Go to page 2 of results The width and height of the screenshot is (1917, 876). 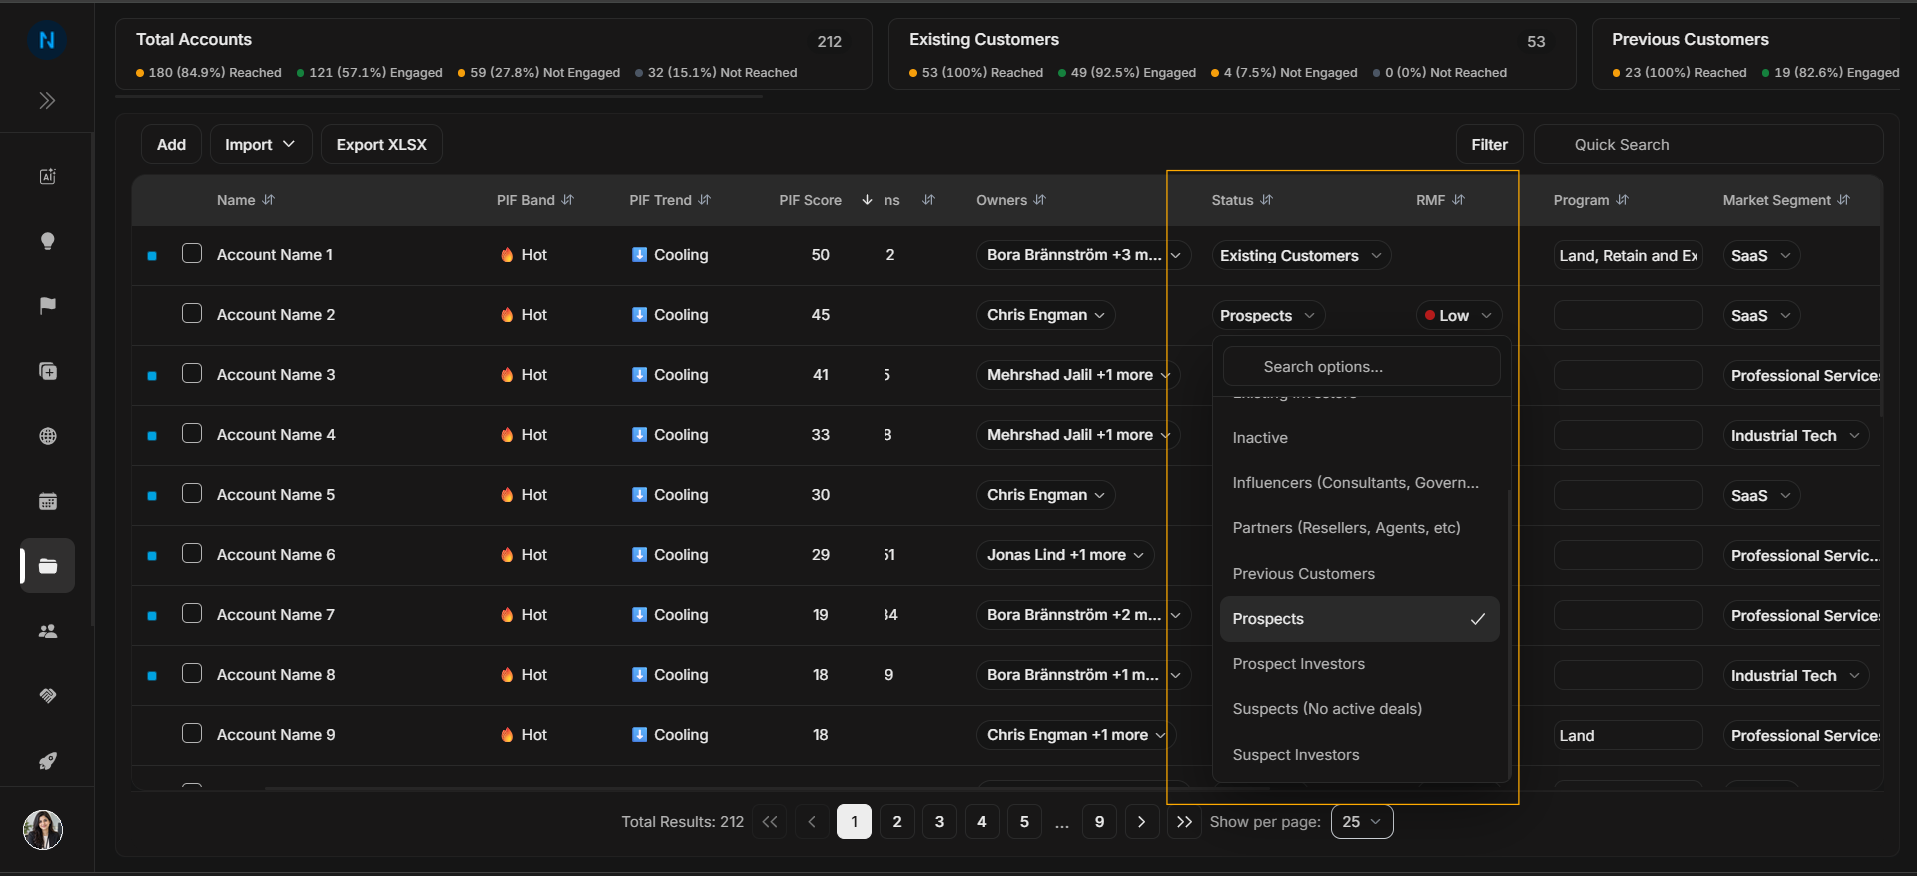tap(897, 822)
